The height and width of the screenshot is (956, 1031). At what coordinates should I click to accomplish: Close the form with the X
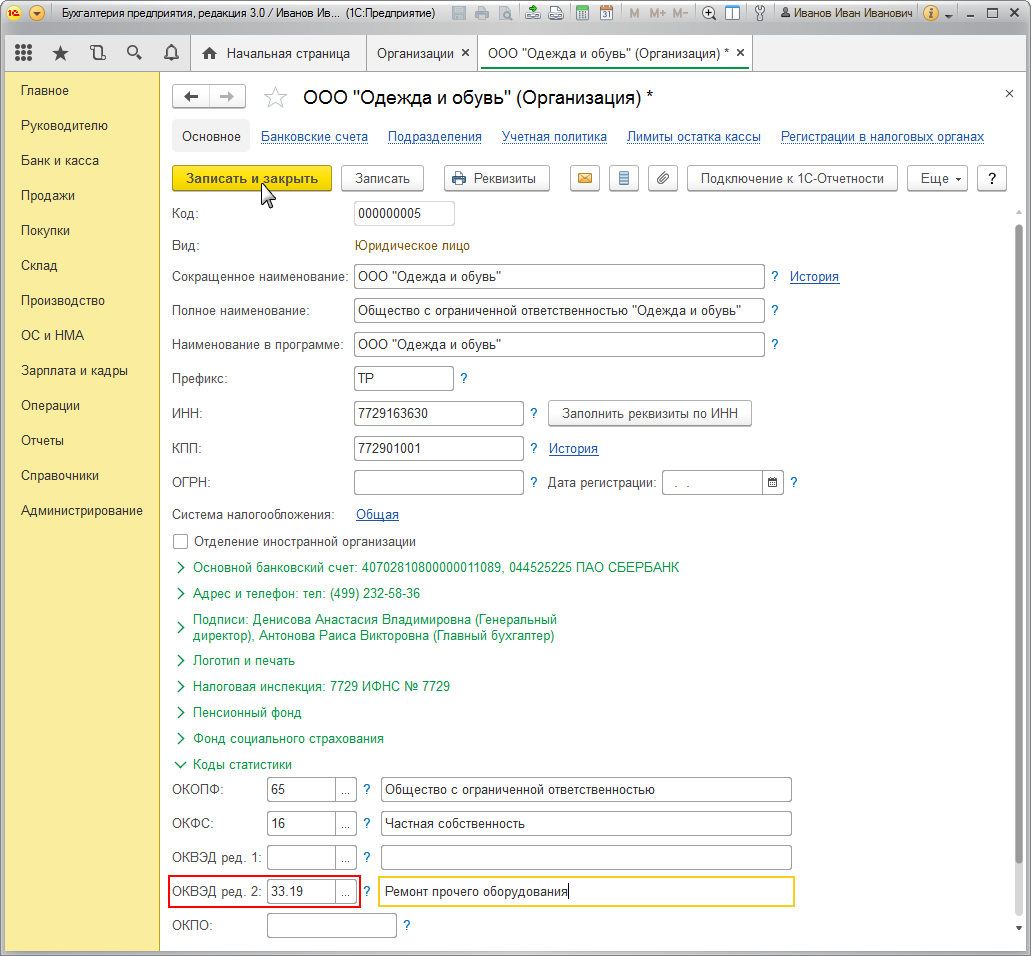(1009, 94)
